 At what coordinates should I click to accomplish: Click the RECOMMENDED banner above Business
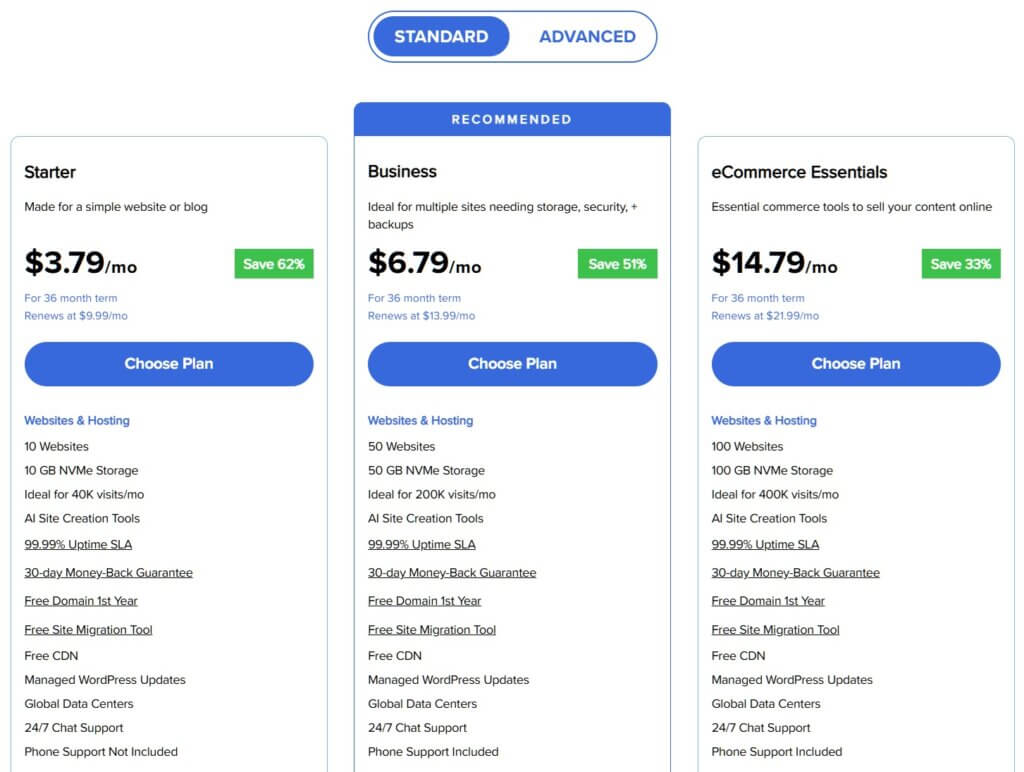pyautogui.click(x=512, y=119)
